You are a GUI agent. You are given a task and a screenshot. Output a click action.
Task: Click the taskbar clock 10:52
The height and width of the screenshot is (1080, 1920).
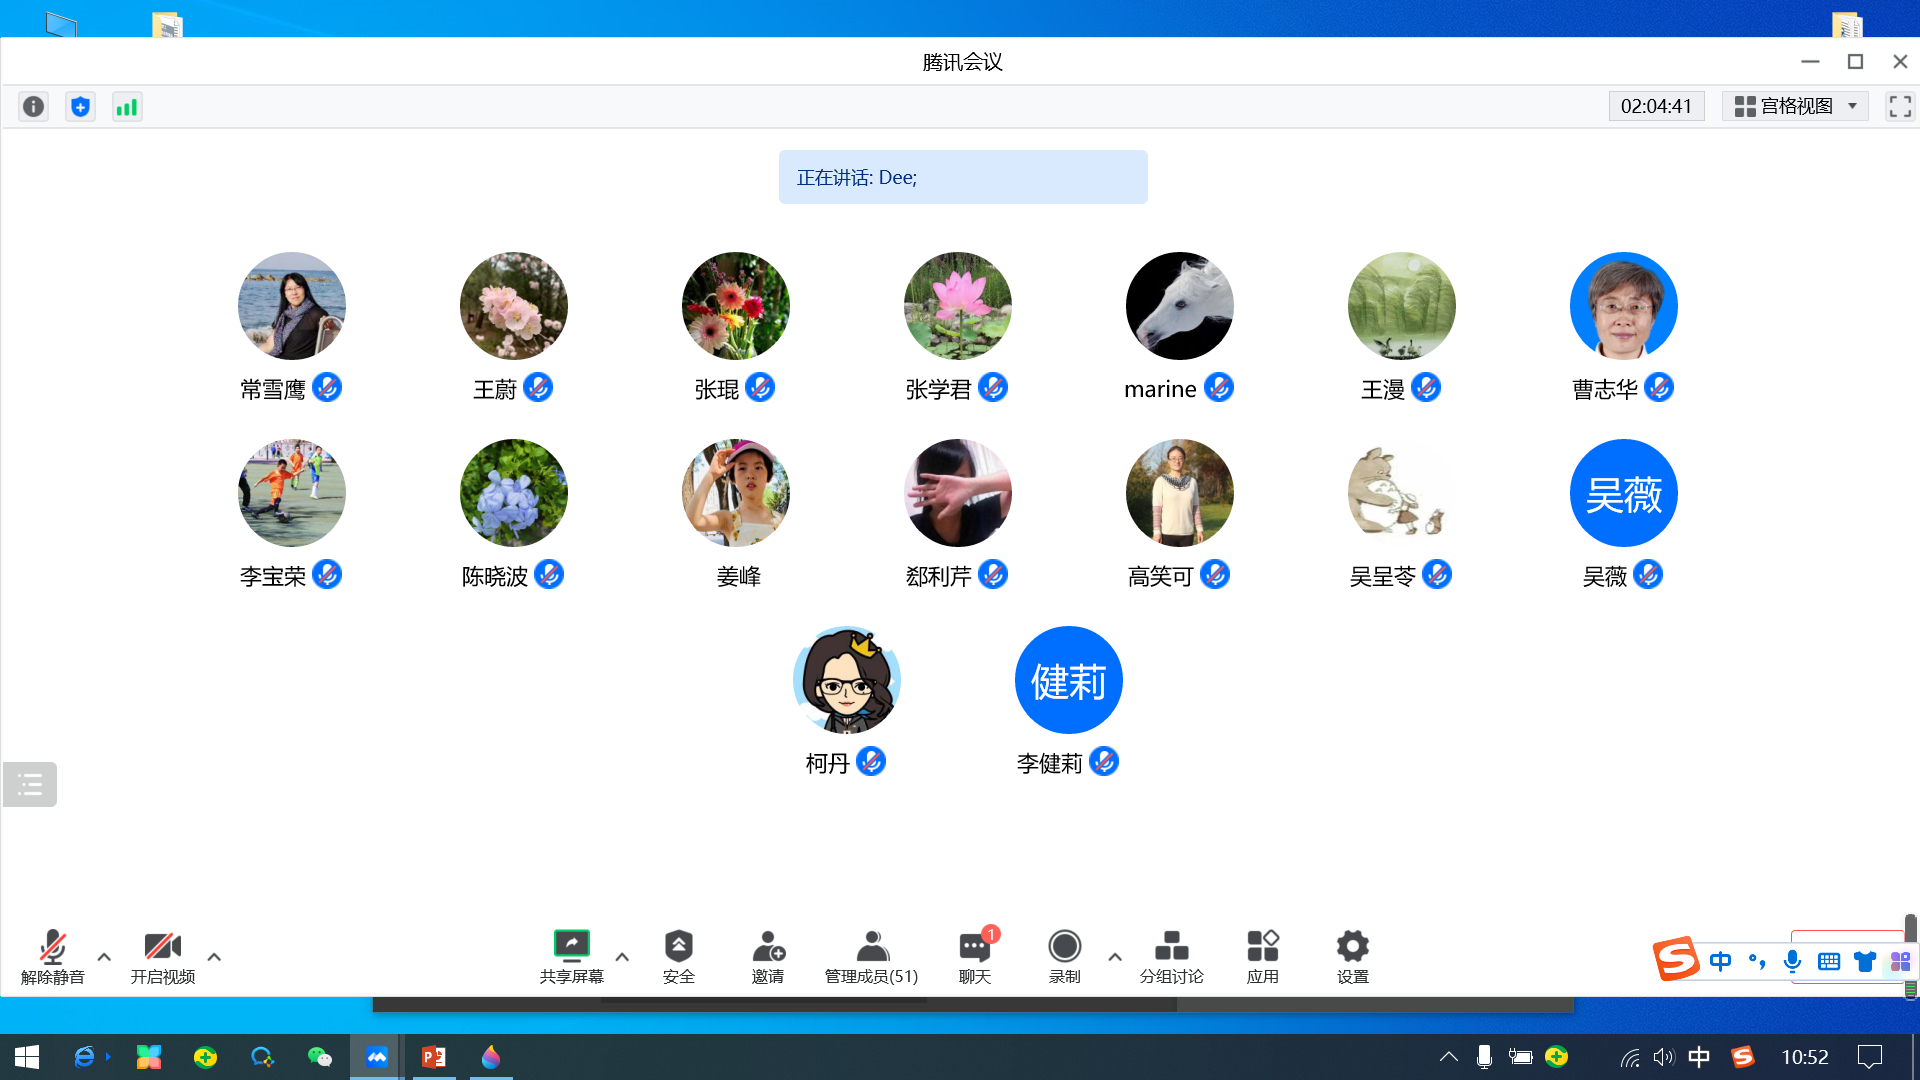pos(1804,1057)
